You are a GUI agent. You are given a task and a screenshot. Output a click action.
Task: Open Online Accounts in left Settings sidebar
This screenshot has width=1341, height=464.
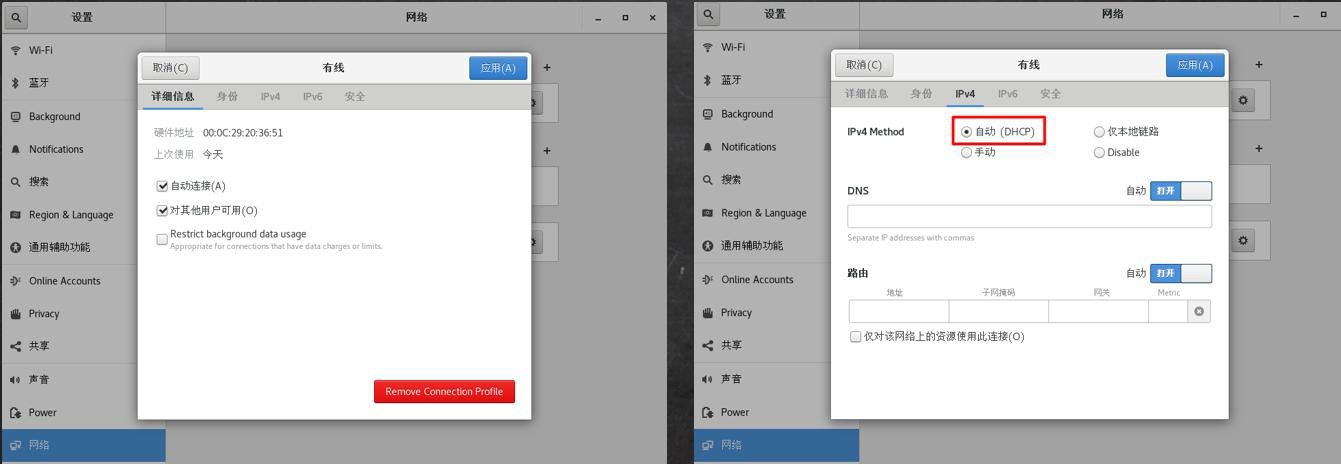[64, 281]
